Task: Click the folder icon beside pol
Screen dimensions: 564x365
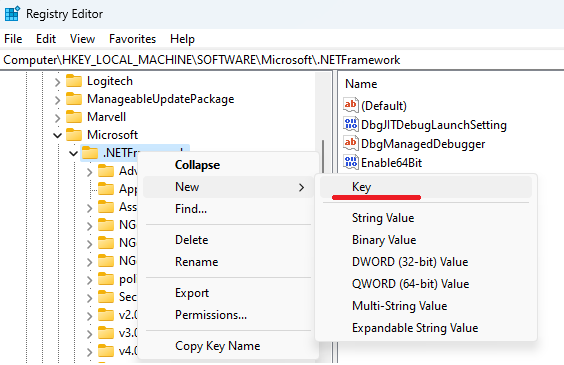Action: tap(106, 279)
